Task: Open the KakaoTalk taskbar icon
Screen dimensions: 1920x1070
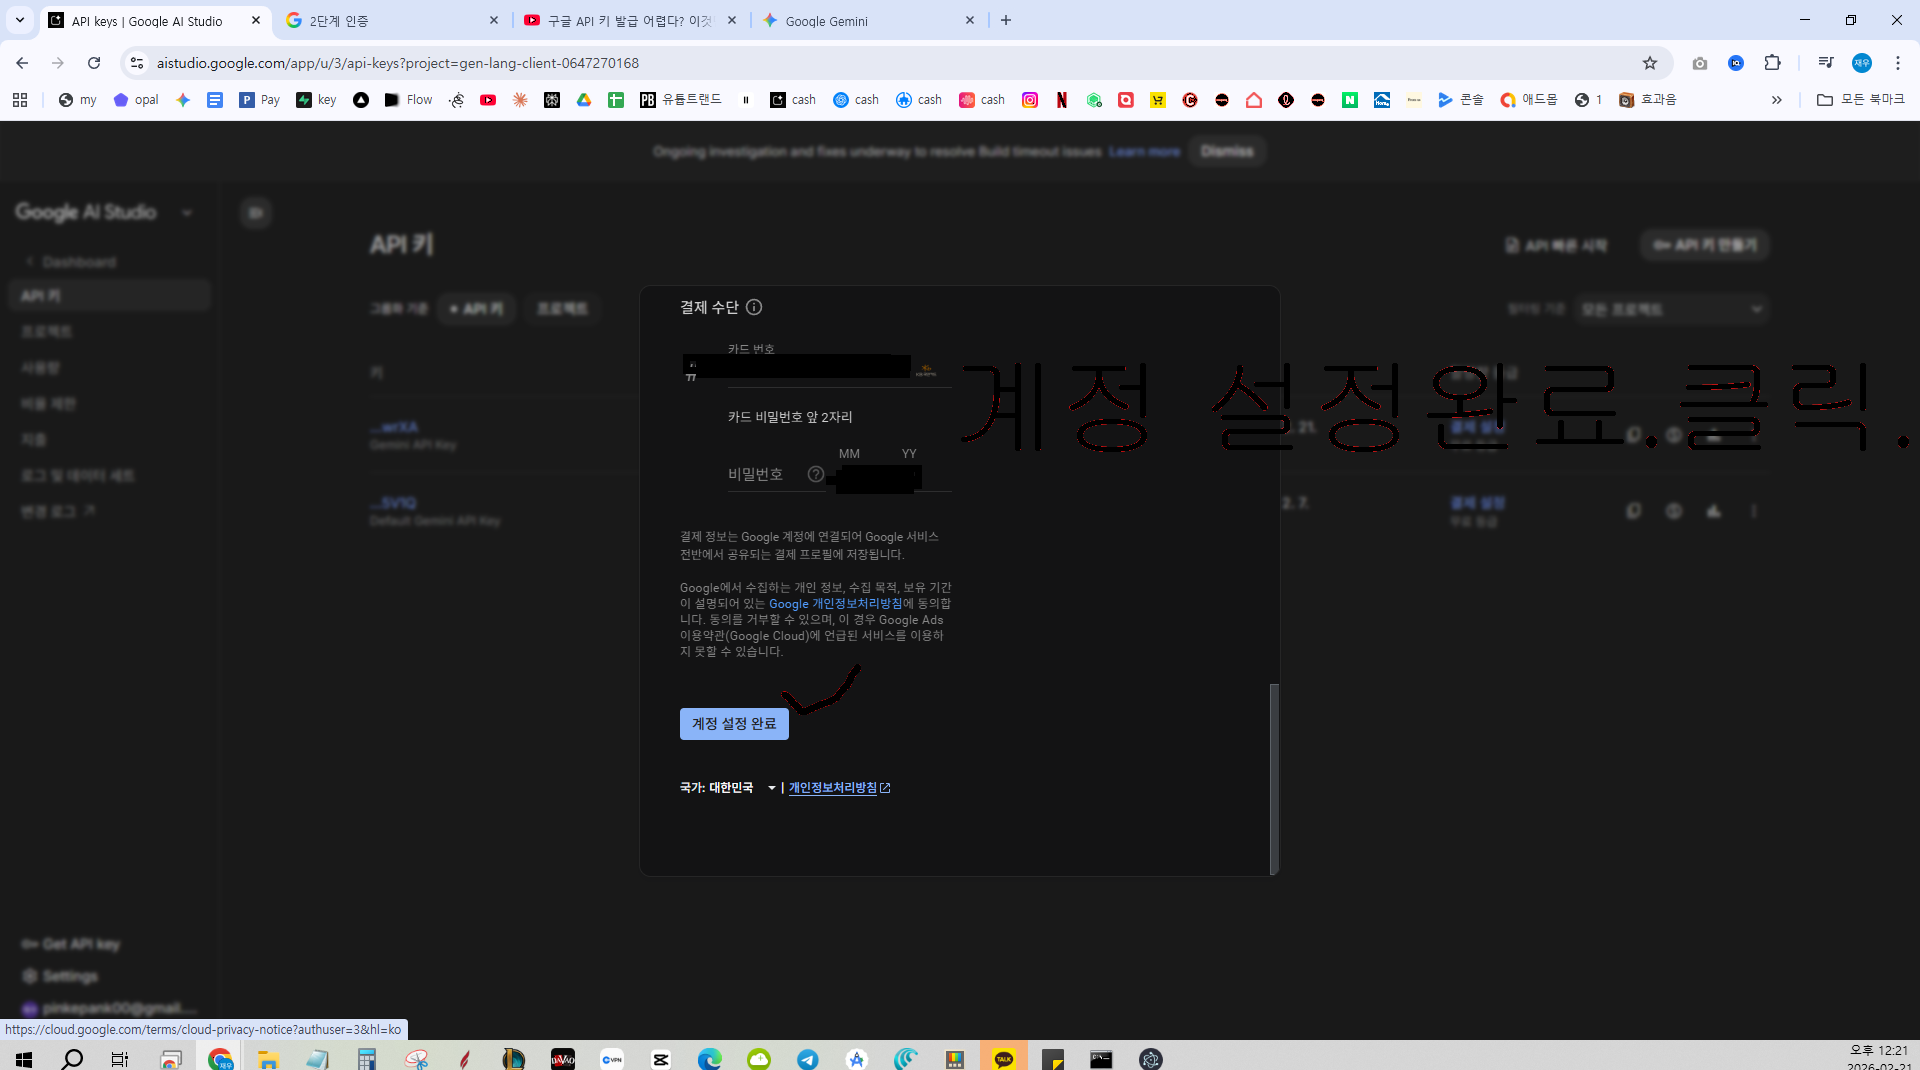Action: [1004, 1058]
